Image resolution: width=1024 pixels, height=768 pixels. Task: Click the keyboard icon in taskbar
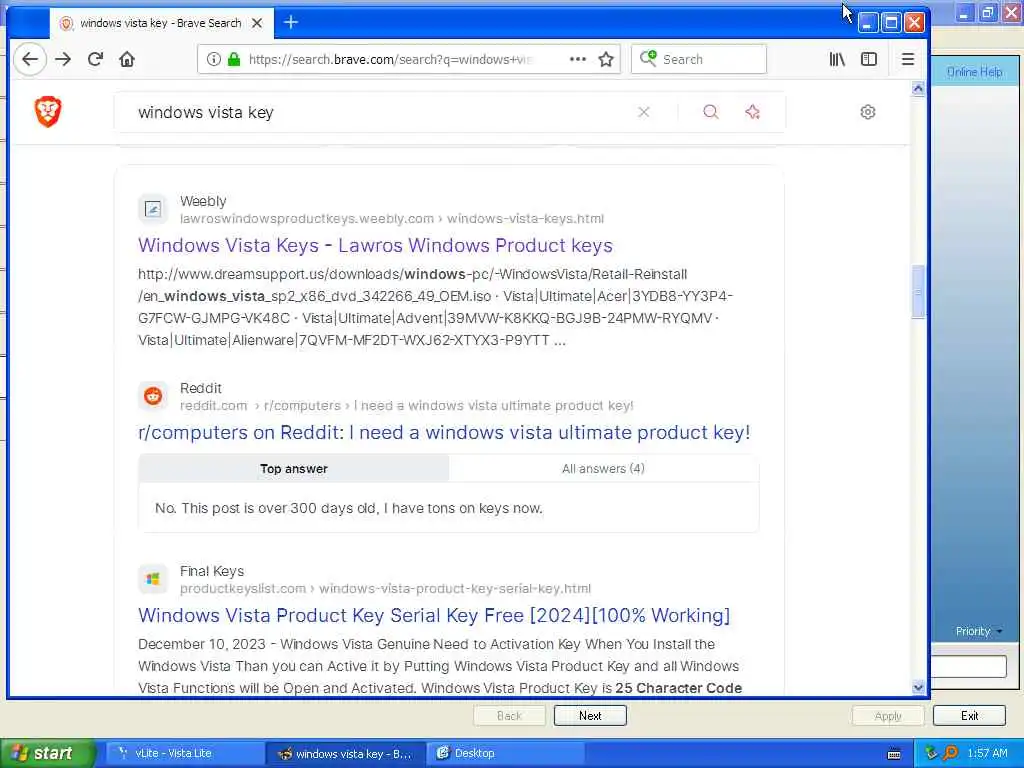894,754
